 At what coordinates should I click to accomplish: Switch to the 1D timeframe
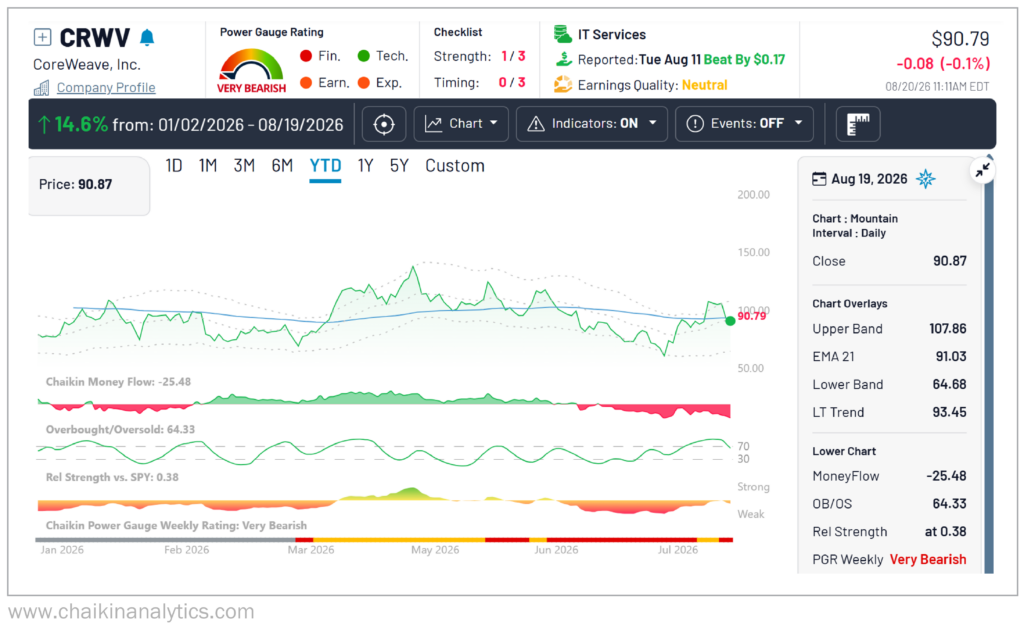(x=174, y=166)
